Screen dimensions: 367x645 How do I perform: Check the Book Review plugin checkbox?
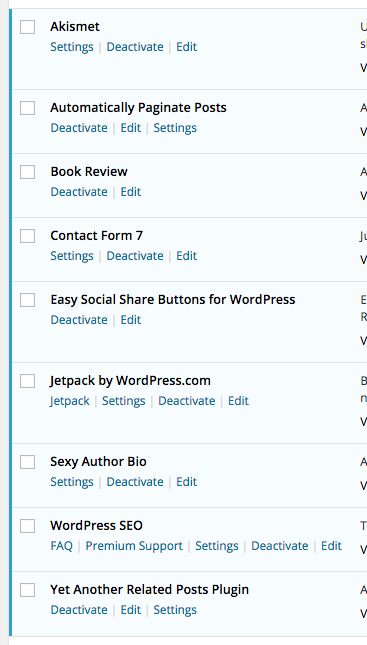28,172
